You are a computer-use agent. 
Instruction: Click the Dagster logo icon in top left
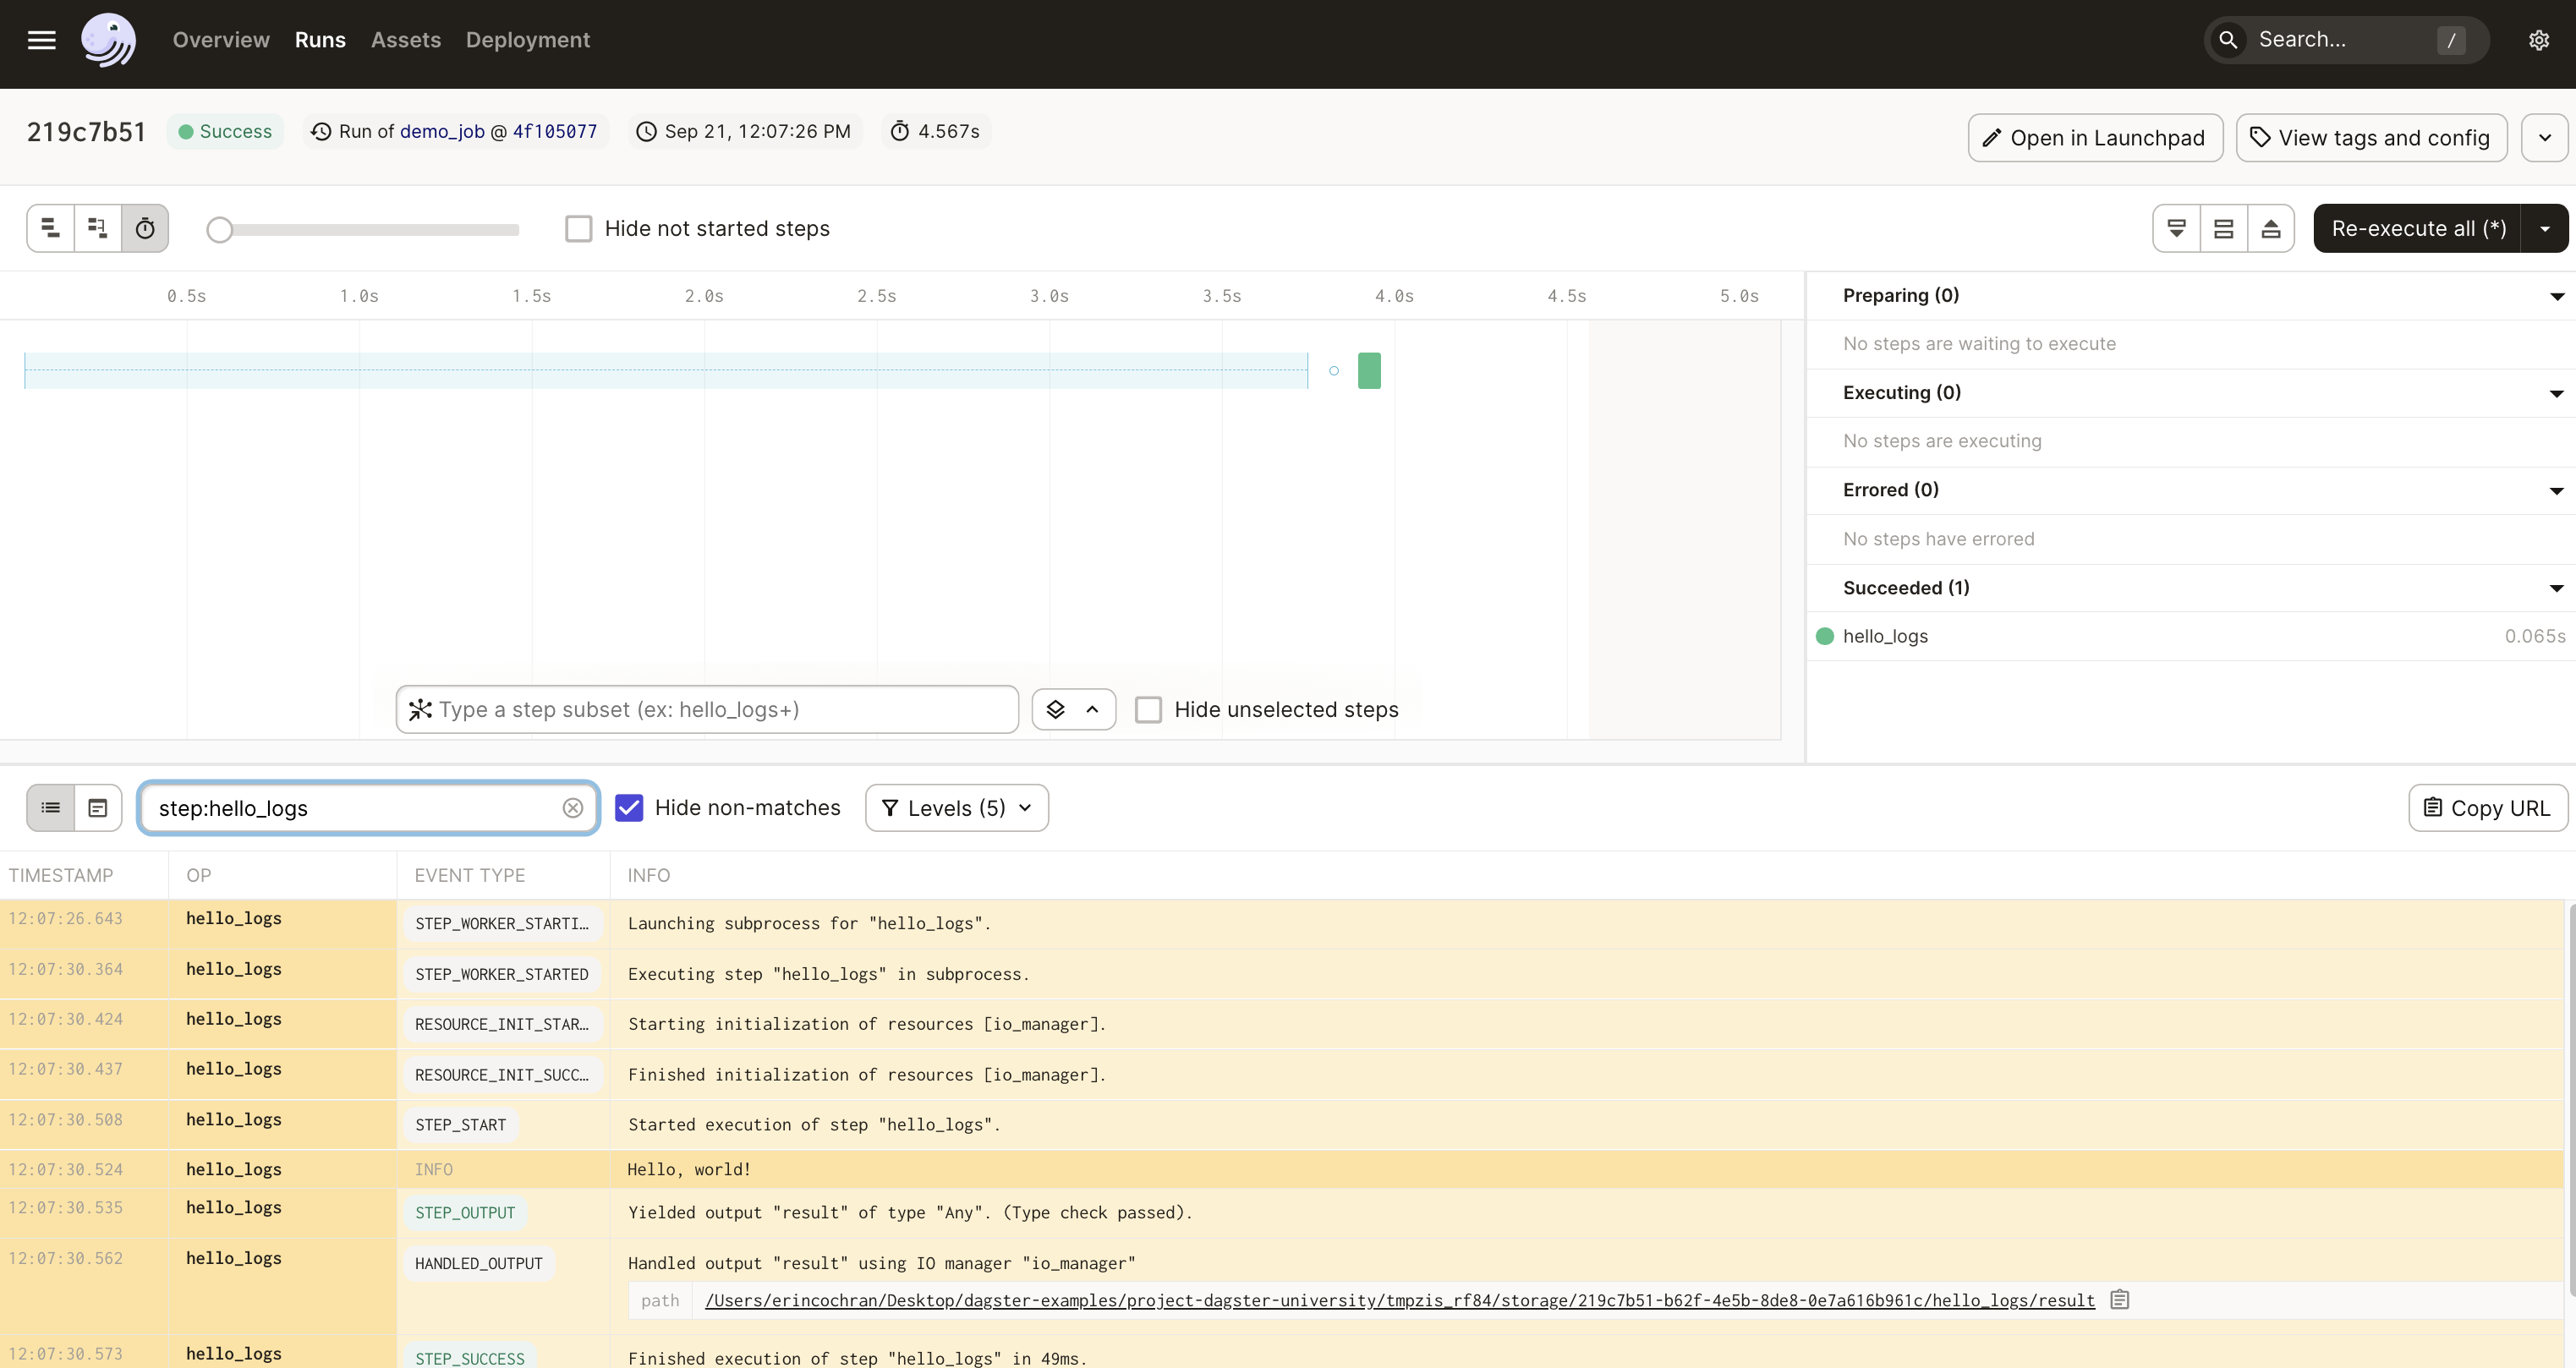(x=107, y=39)
